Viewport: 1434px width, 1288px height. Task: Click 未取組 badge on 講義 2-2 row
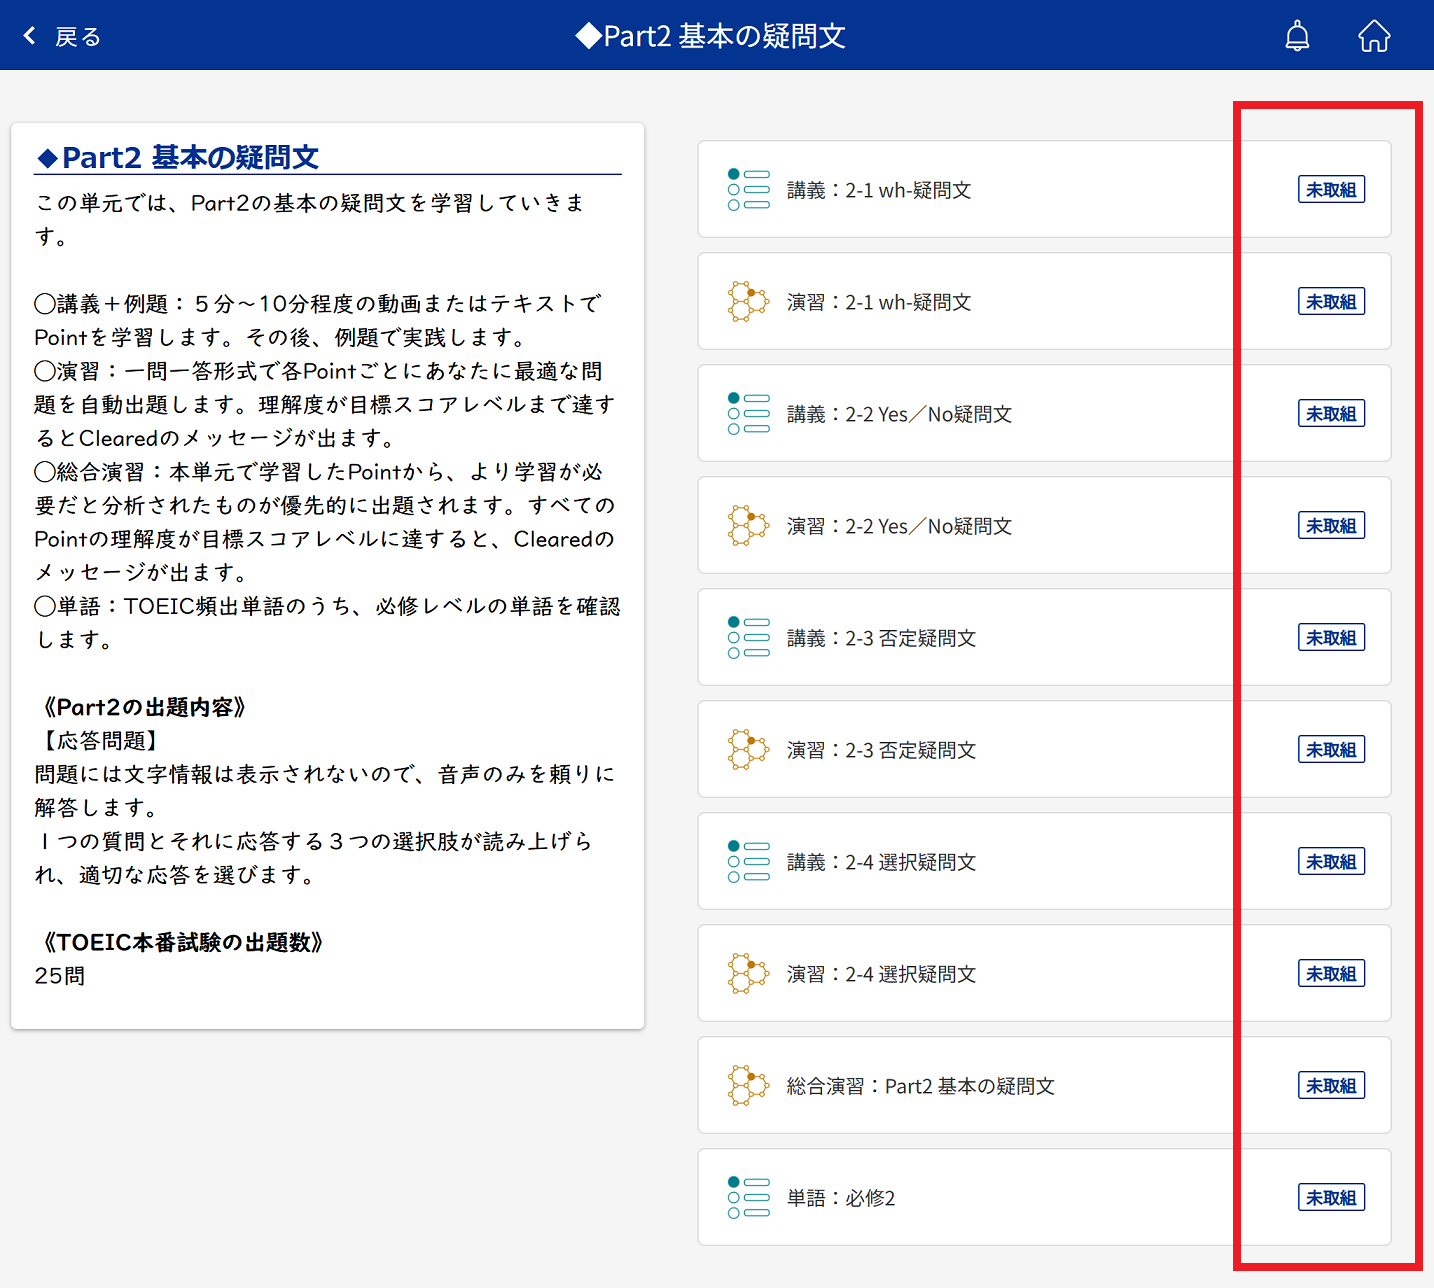[1331, 414]
